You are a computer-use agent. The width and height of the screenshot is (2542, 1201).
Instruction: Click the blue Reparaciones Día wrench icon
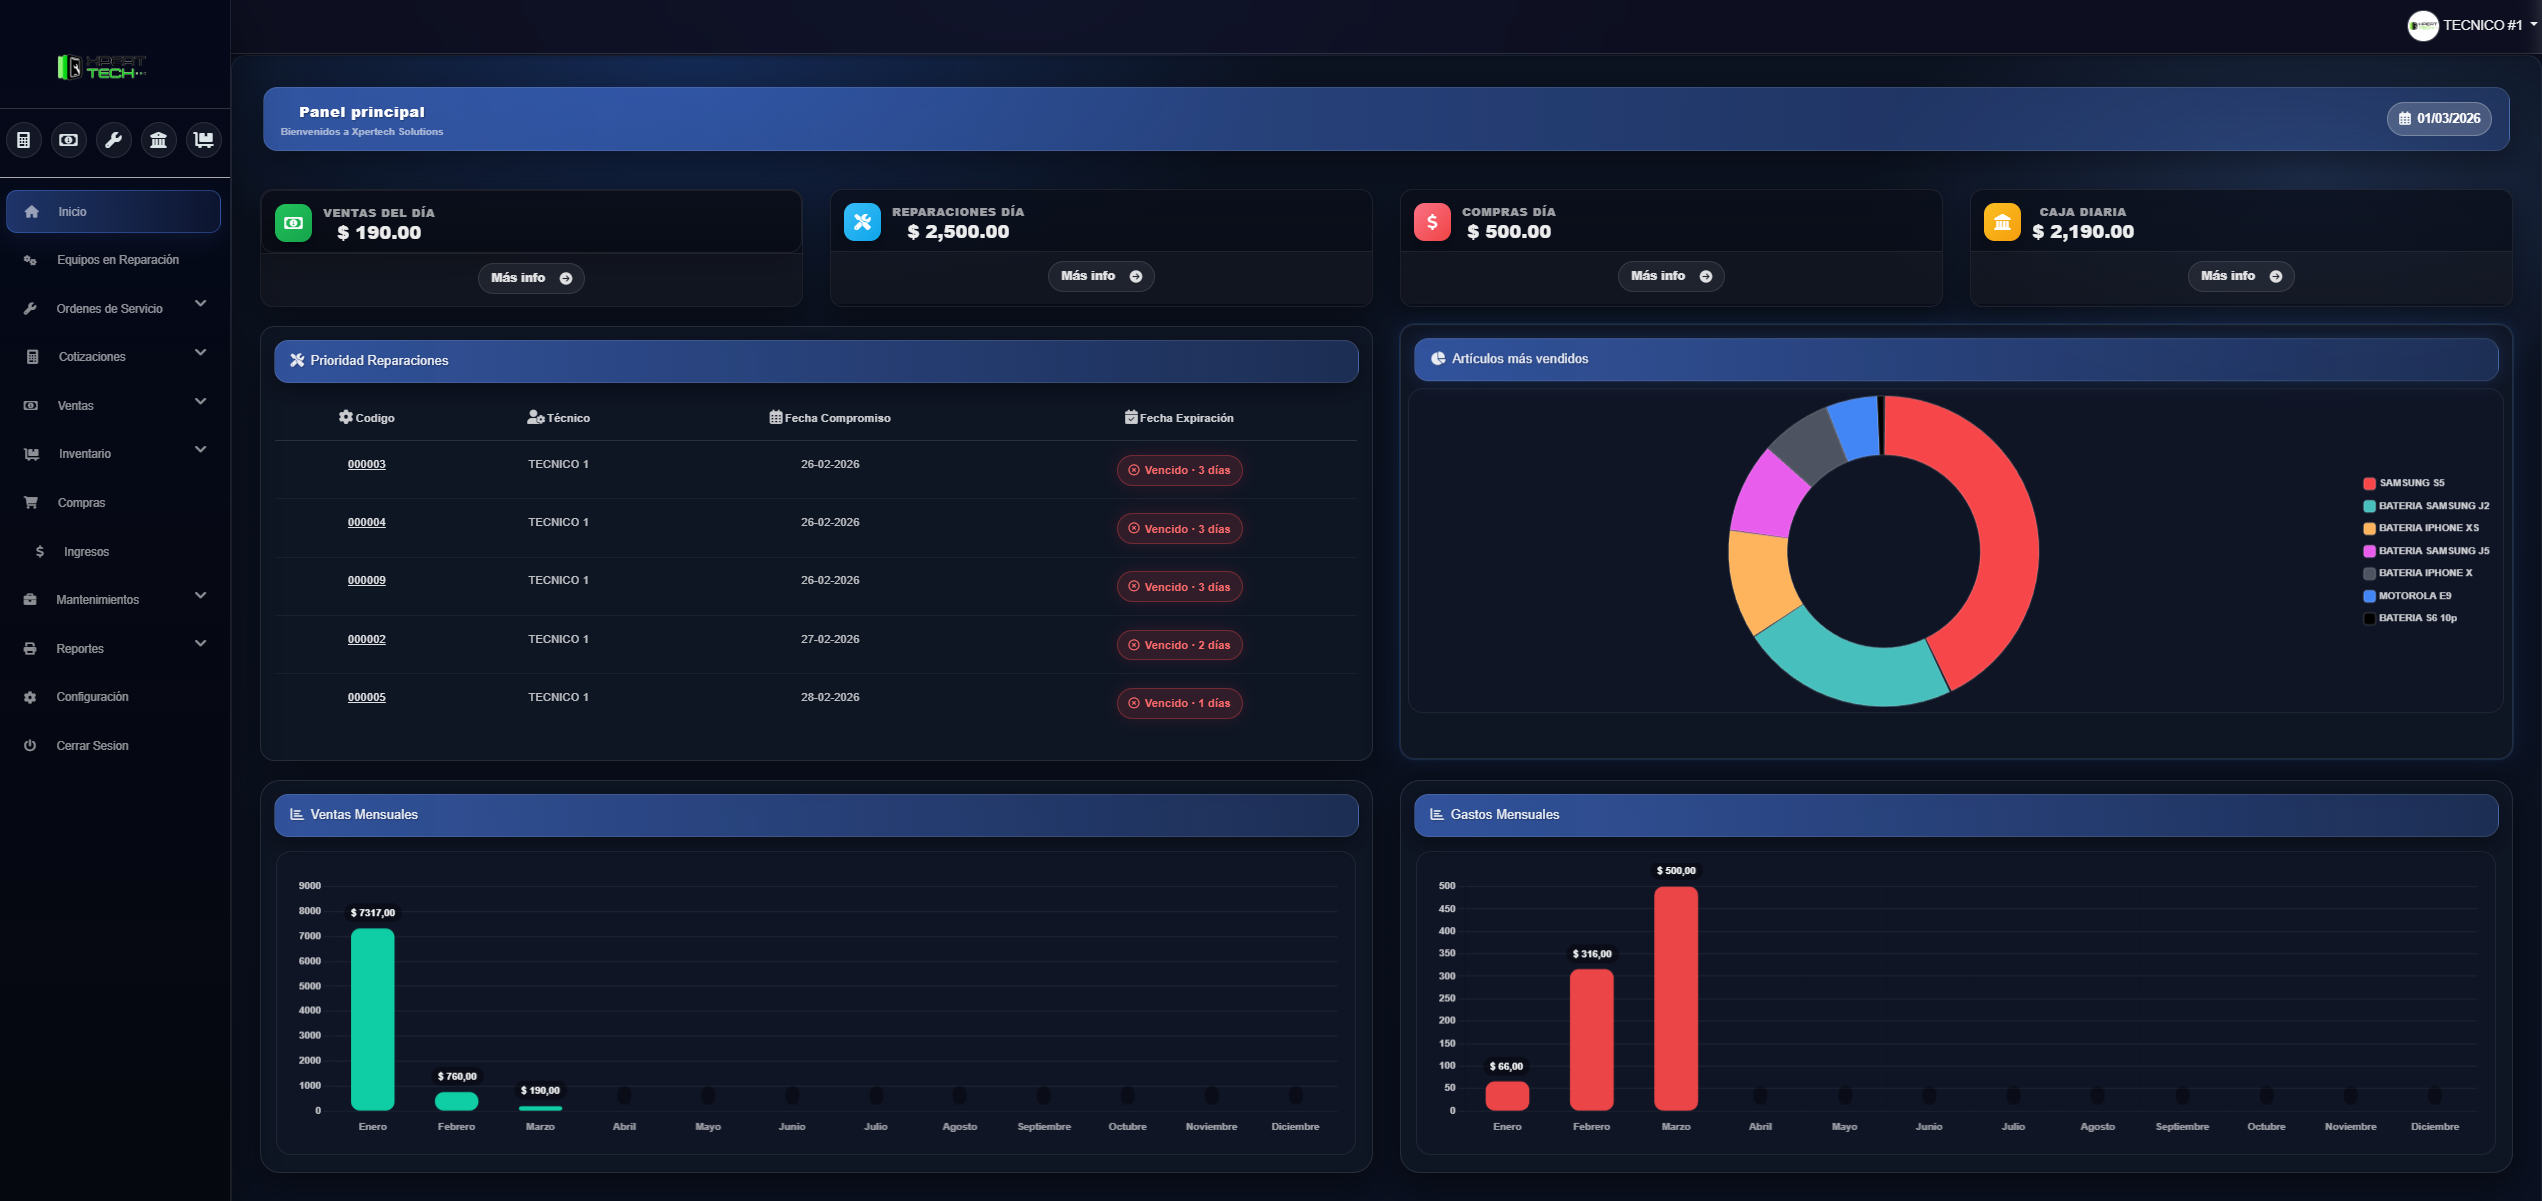[861, 222]
